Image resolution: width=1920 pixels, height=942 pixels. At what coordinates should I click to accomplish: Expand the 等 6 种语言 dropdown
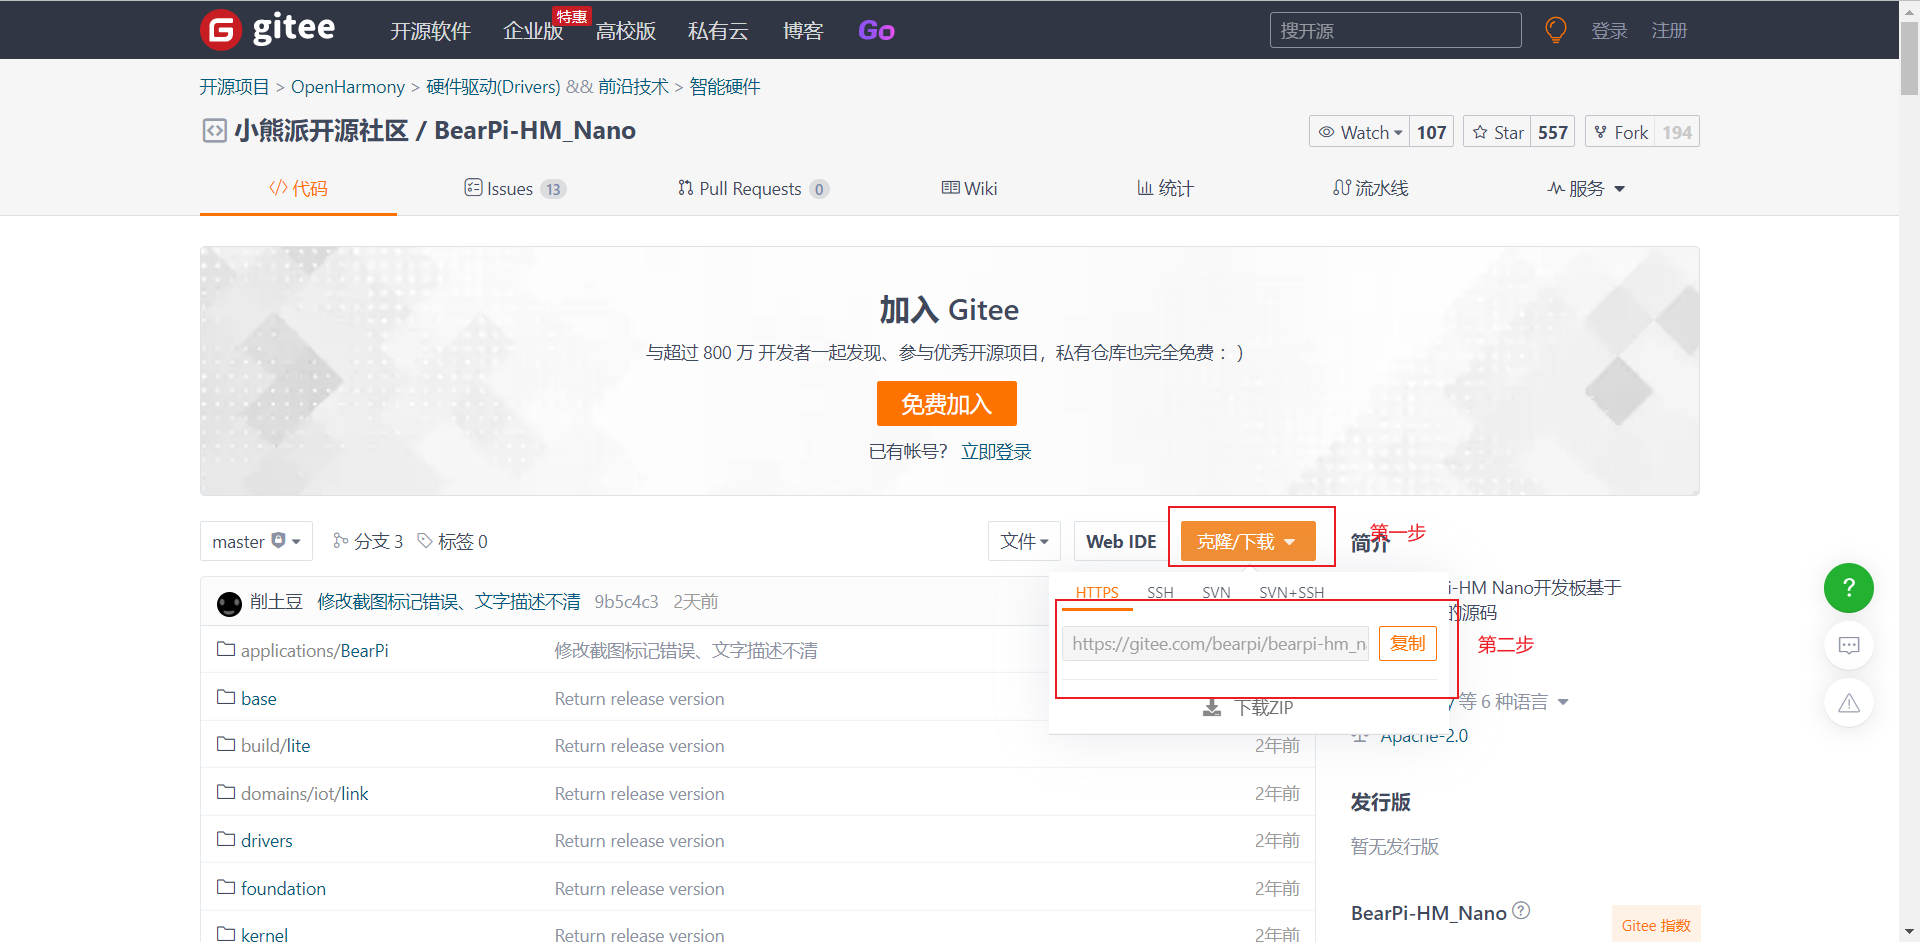(x=1513, y=702)
